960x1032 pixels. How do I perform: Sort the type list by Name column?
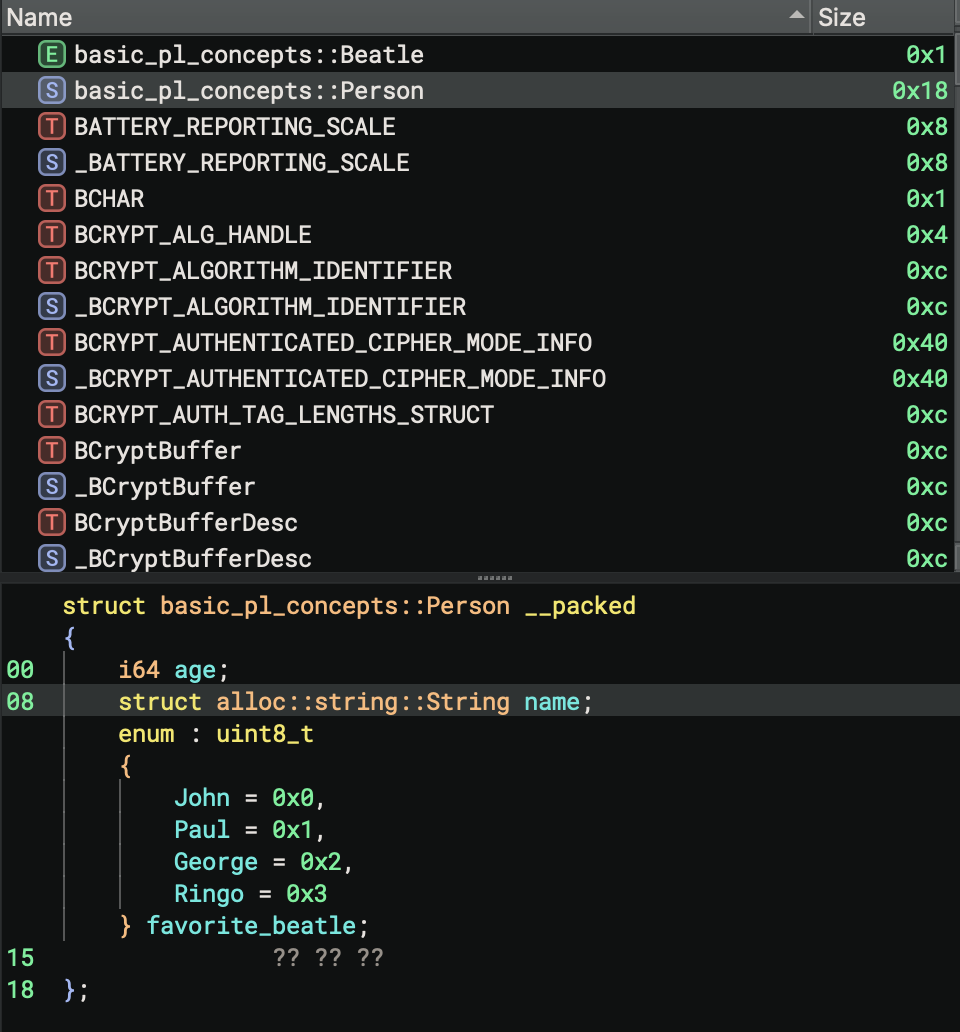click(x=400, y=17)
